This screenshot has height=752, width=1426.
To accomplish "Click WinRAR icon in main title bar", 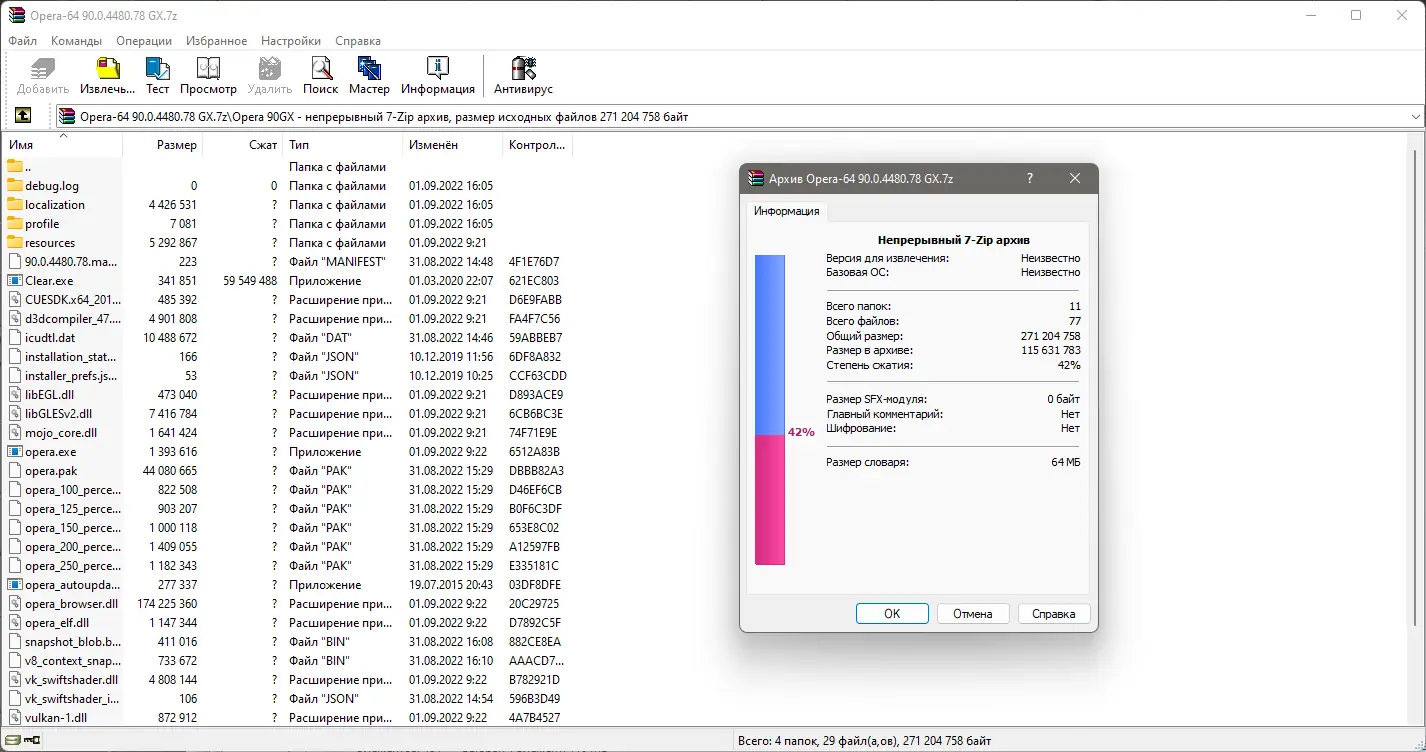I will (x=15, y=15).
